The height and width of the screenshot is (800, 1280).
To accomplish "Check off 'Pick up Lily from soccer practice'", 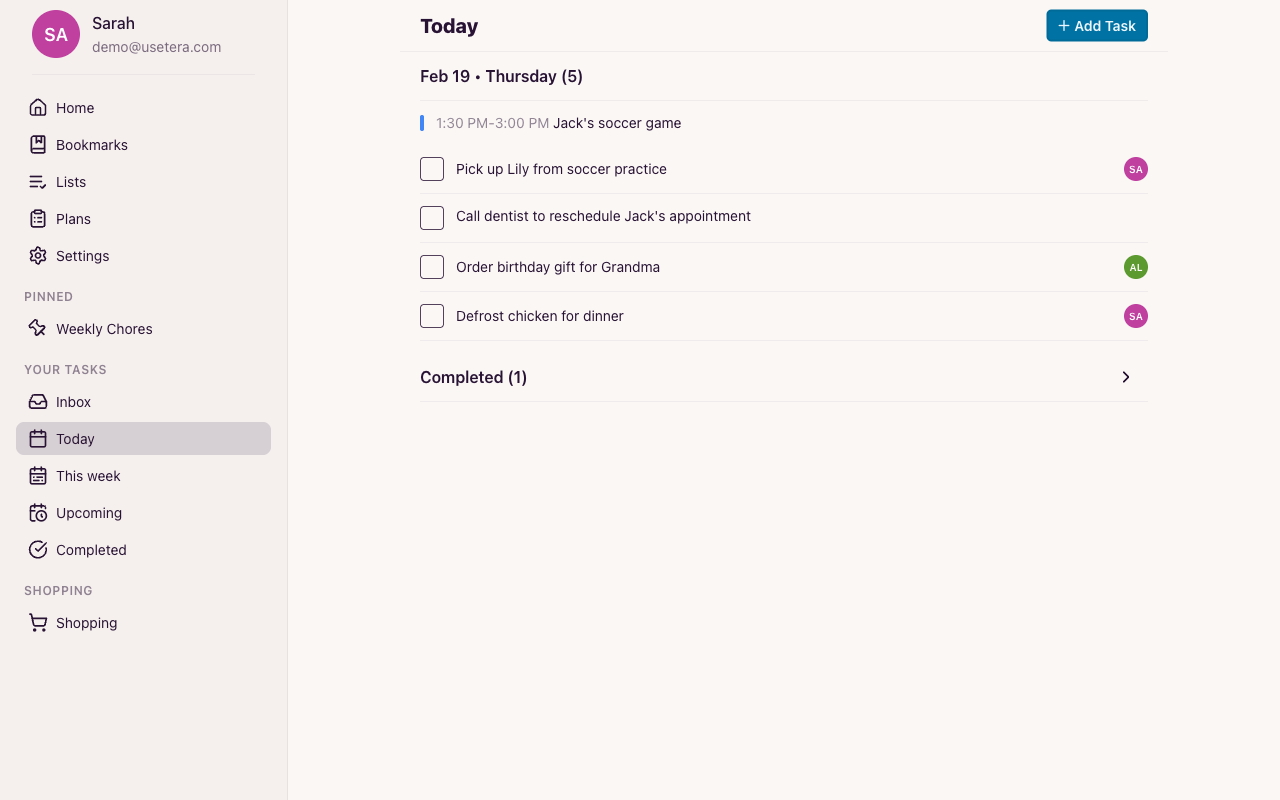I will point(432,169).
